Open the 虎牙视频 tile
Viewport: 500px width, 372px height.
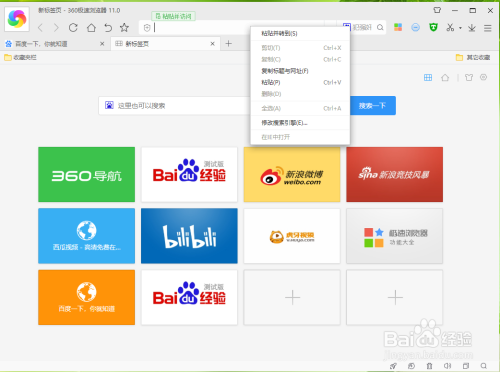pyautogui.click(x=292, y=236)
